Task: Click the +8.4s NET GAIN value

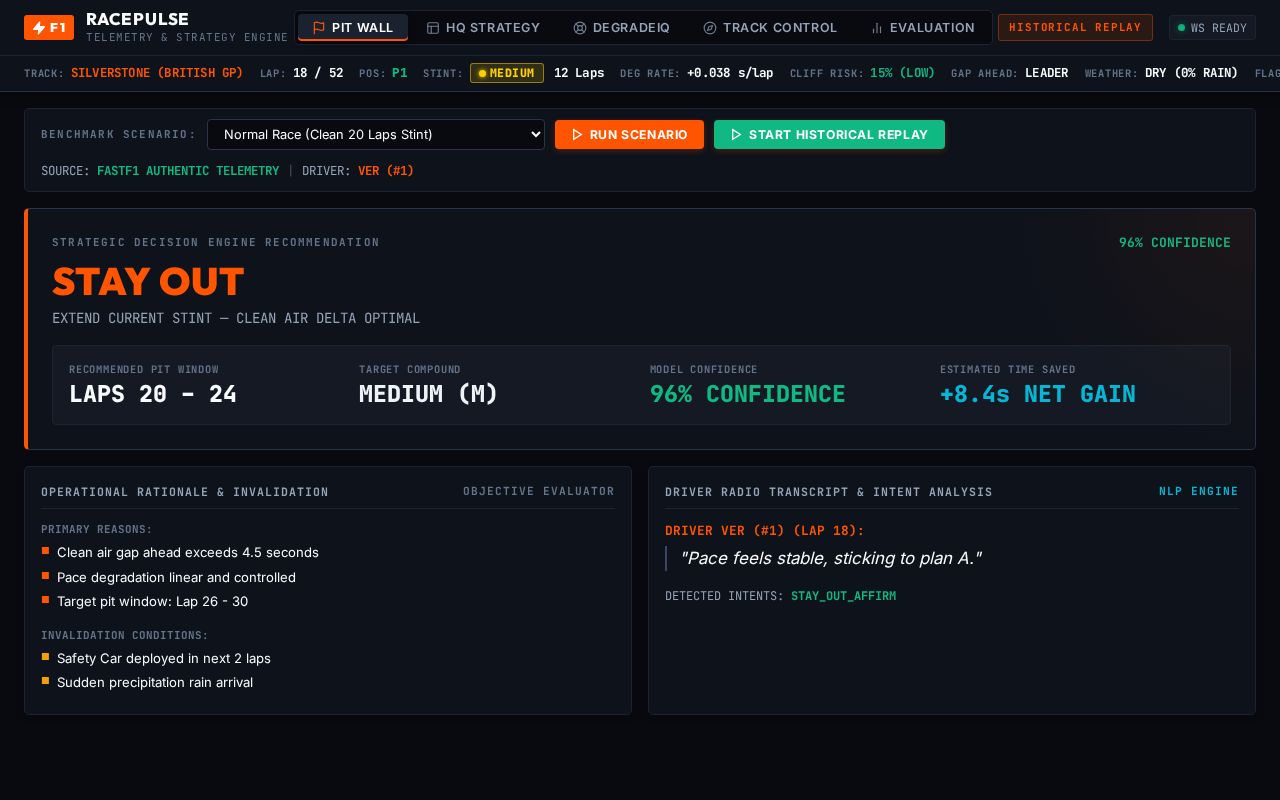Action: point(1038,394)
